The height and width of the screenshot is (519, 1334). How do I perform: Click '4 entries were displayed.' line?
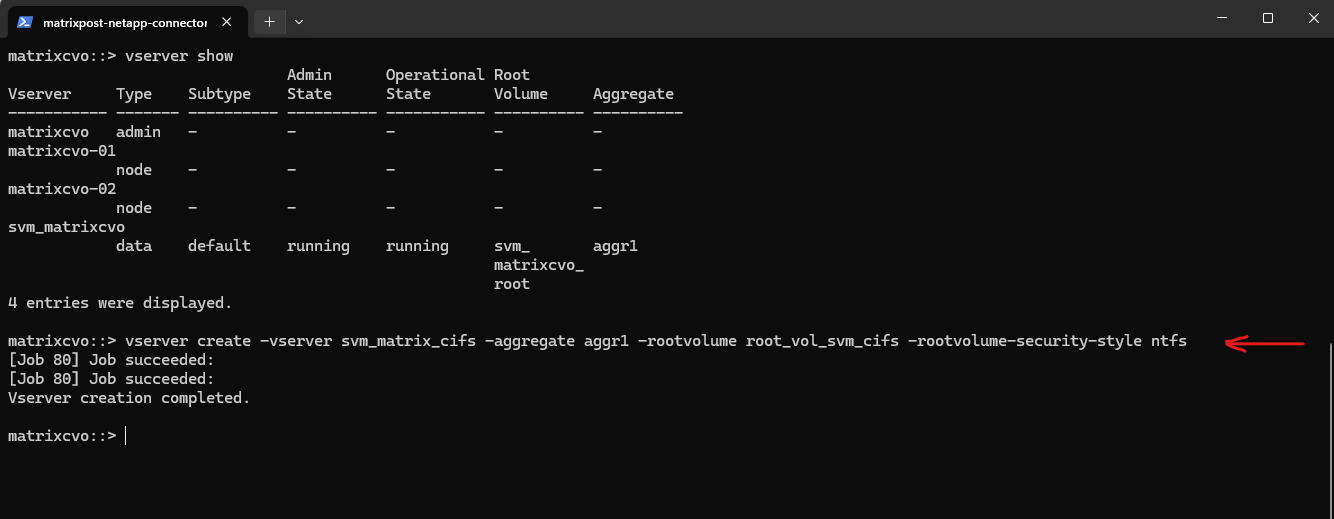(x=120, y=303)
